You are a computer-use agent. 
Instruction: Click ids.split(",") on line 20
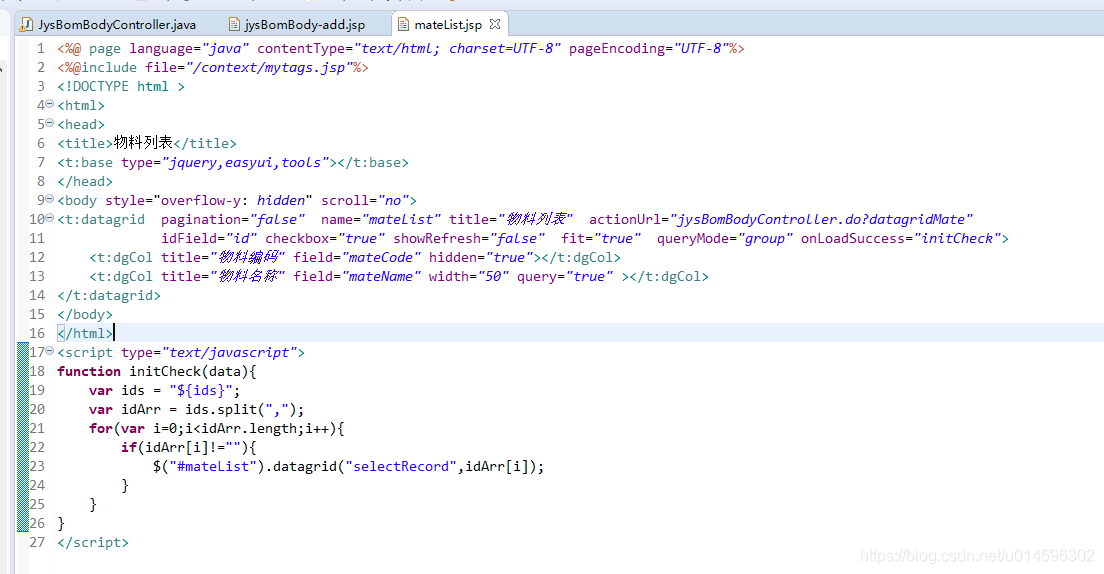click(x=241, y=409)
